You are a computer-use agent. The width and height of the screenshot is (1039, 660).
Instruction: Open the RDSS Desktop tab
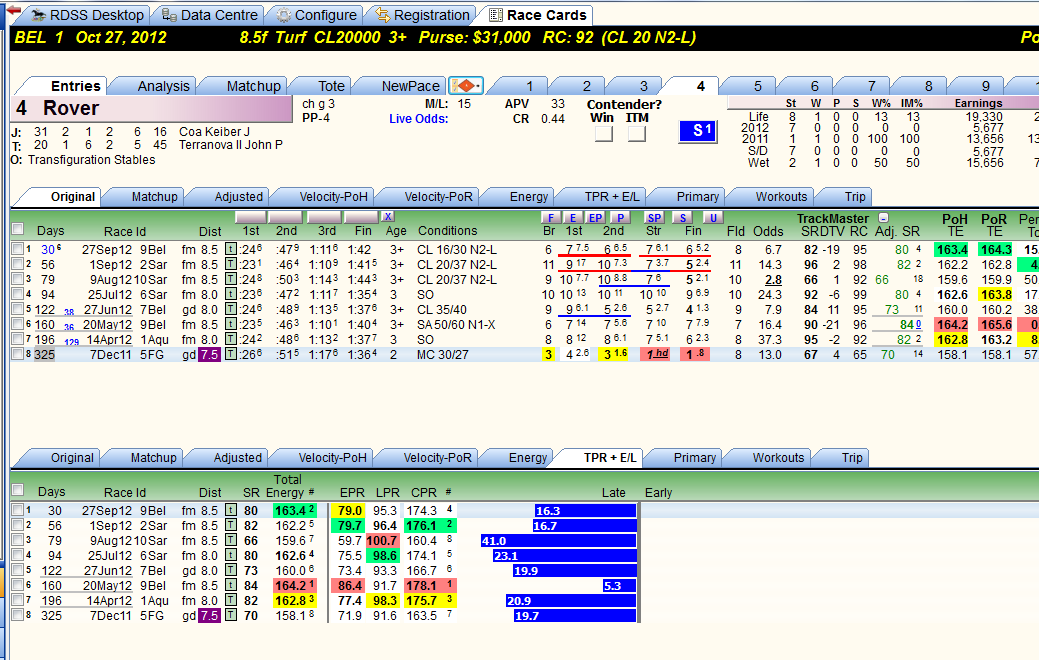[x=87, y=15]
